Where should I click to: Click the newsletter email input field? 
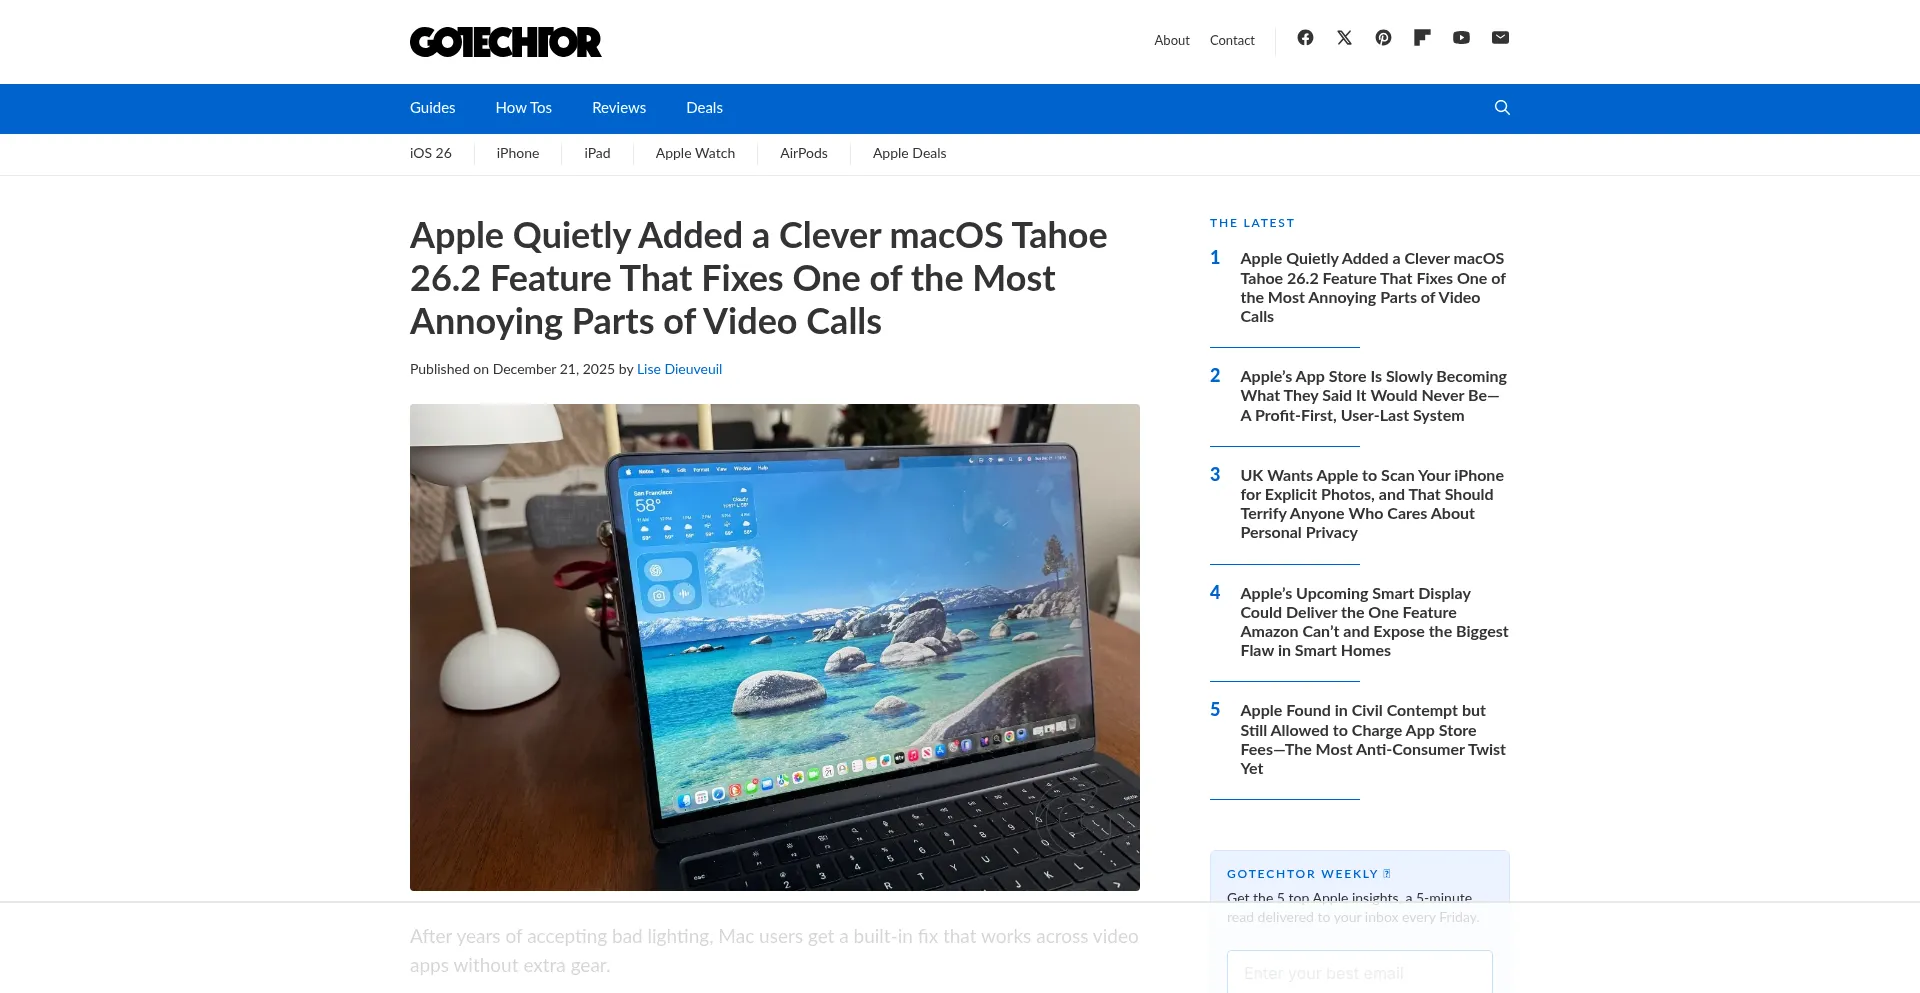pos(1359,972)
